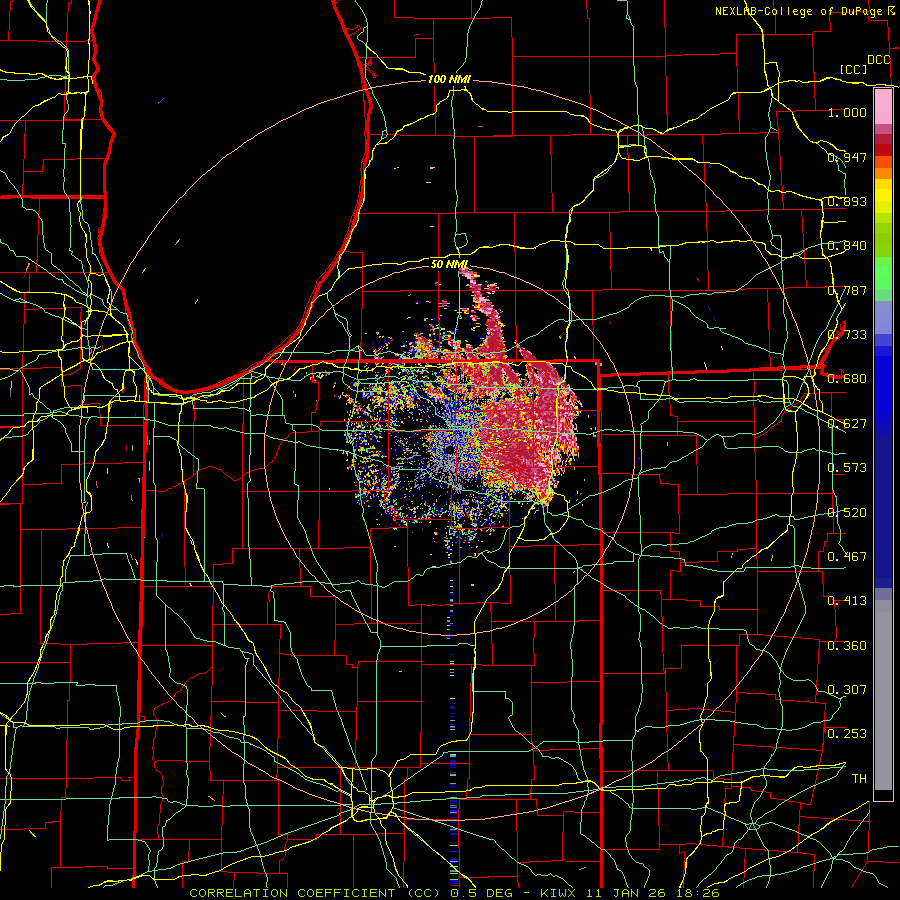
Task: Click the 1.000 color scale value
Action: pos(847,112)
